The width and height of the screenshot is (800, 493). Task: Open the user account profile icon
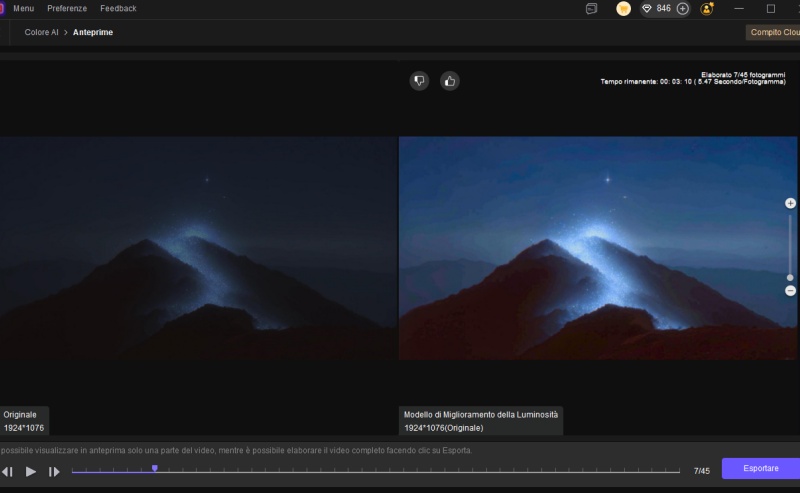[x=707, y=9]
